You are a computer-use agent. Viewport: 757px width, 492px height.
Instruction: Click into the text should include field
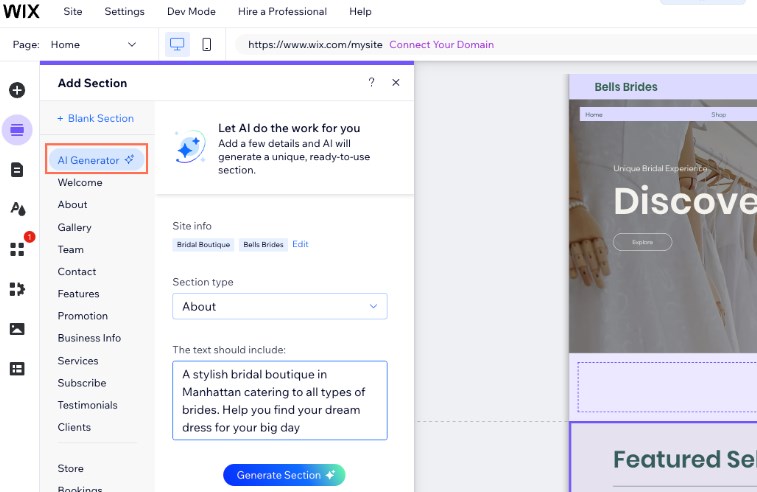tap(280, 400)
